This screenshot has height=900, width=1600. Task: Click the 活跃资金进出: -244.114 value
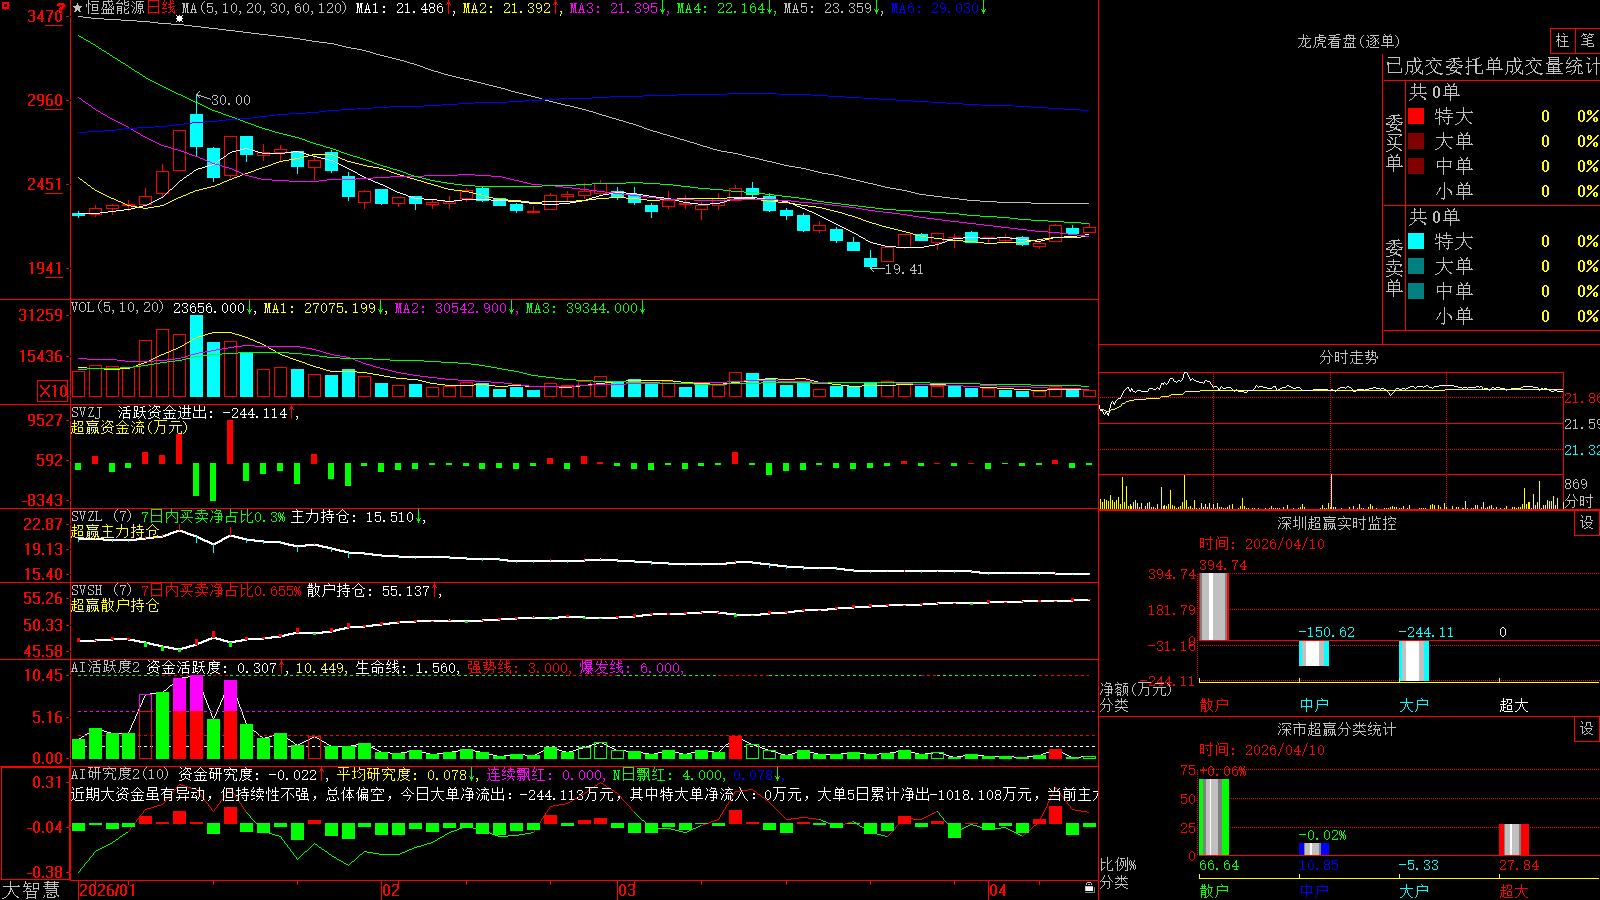click(x=203, y=412)
